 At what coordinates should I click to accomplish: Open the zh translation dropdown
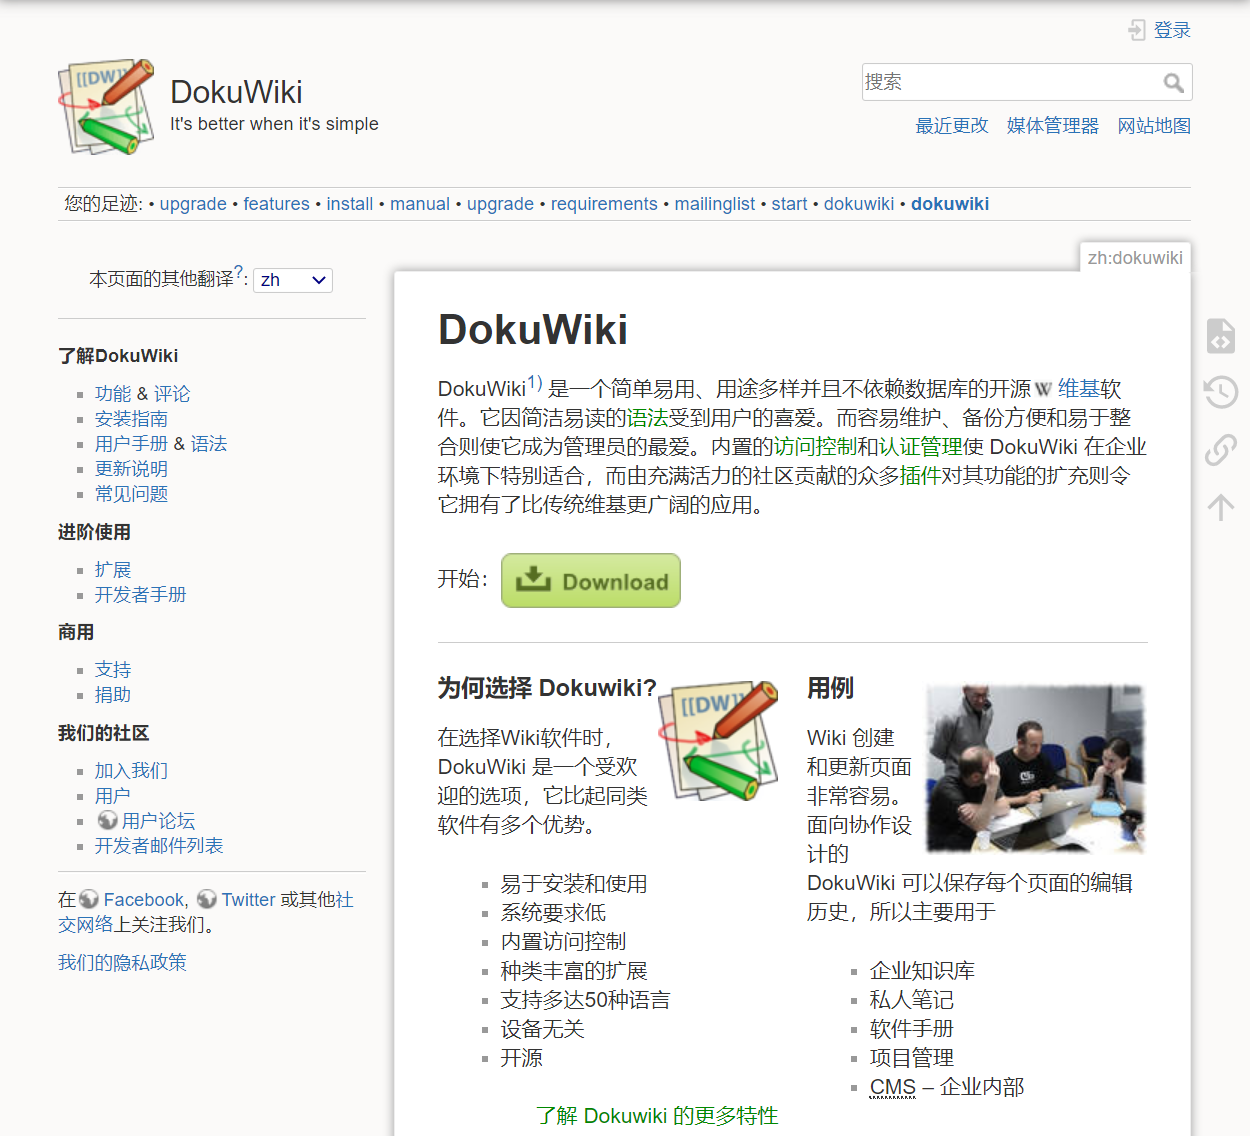tap(292, 280)
